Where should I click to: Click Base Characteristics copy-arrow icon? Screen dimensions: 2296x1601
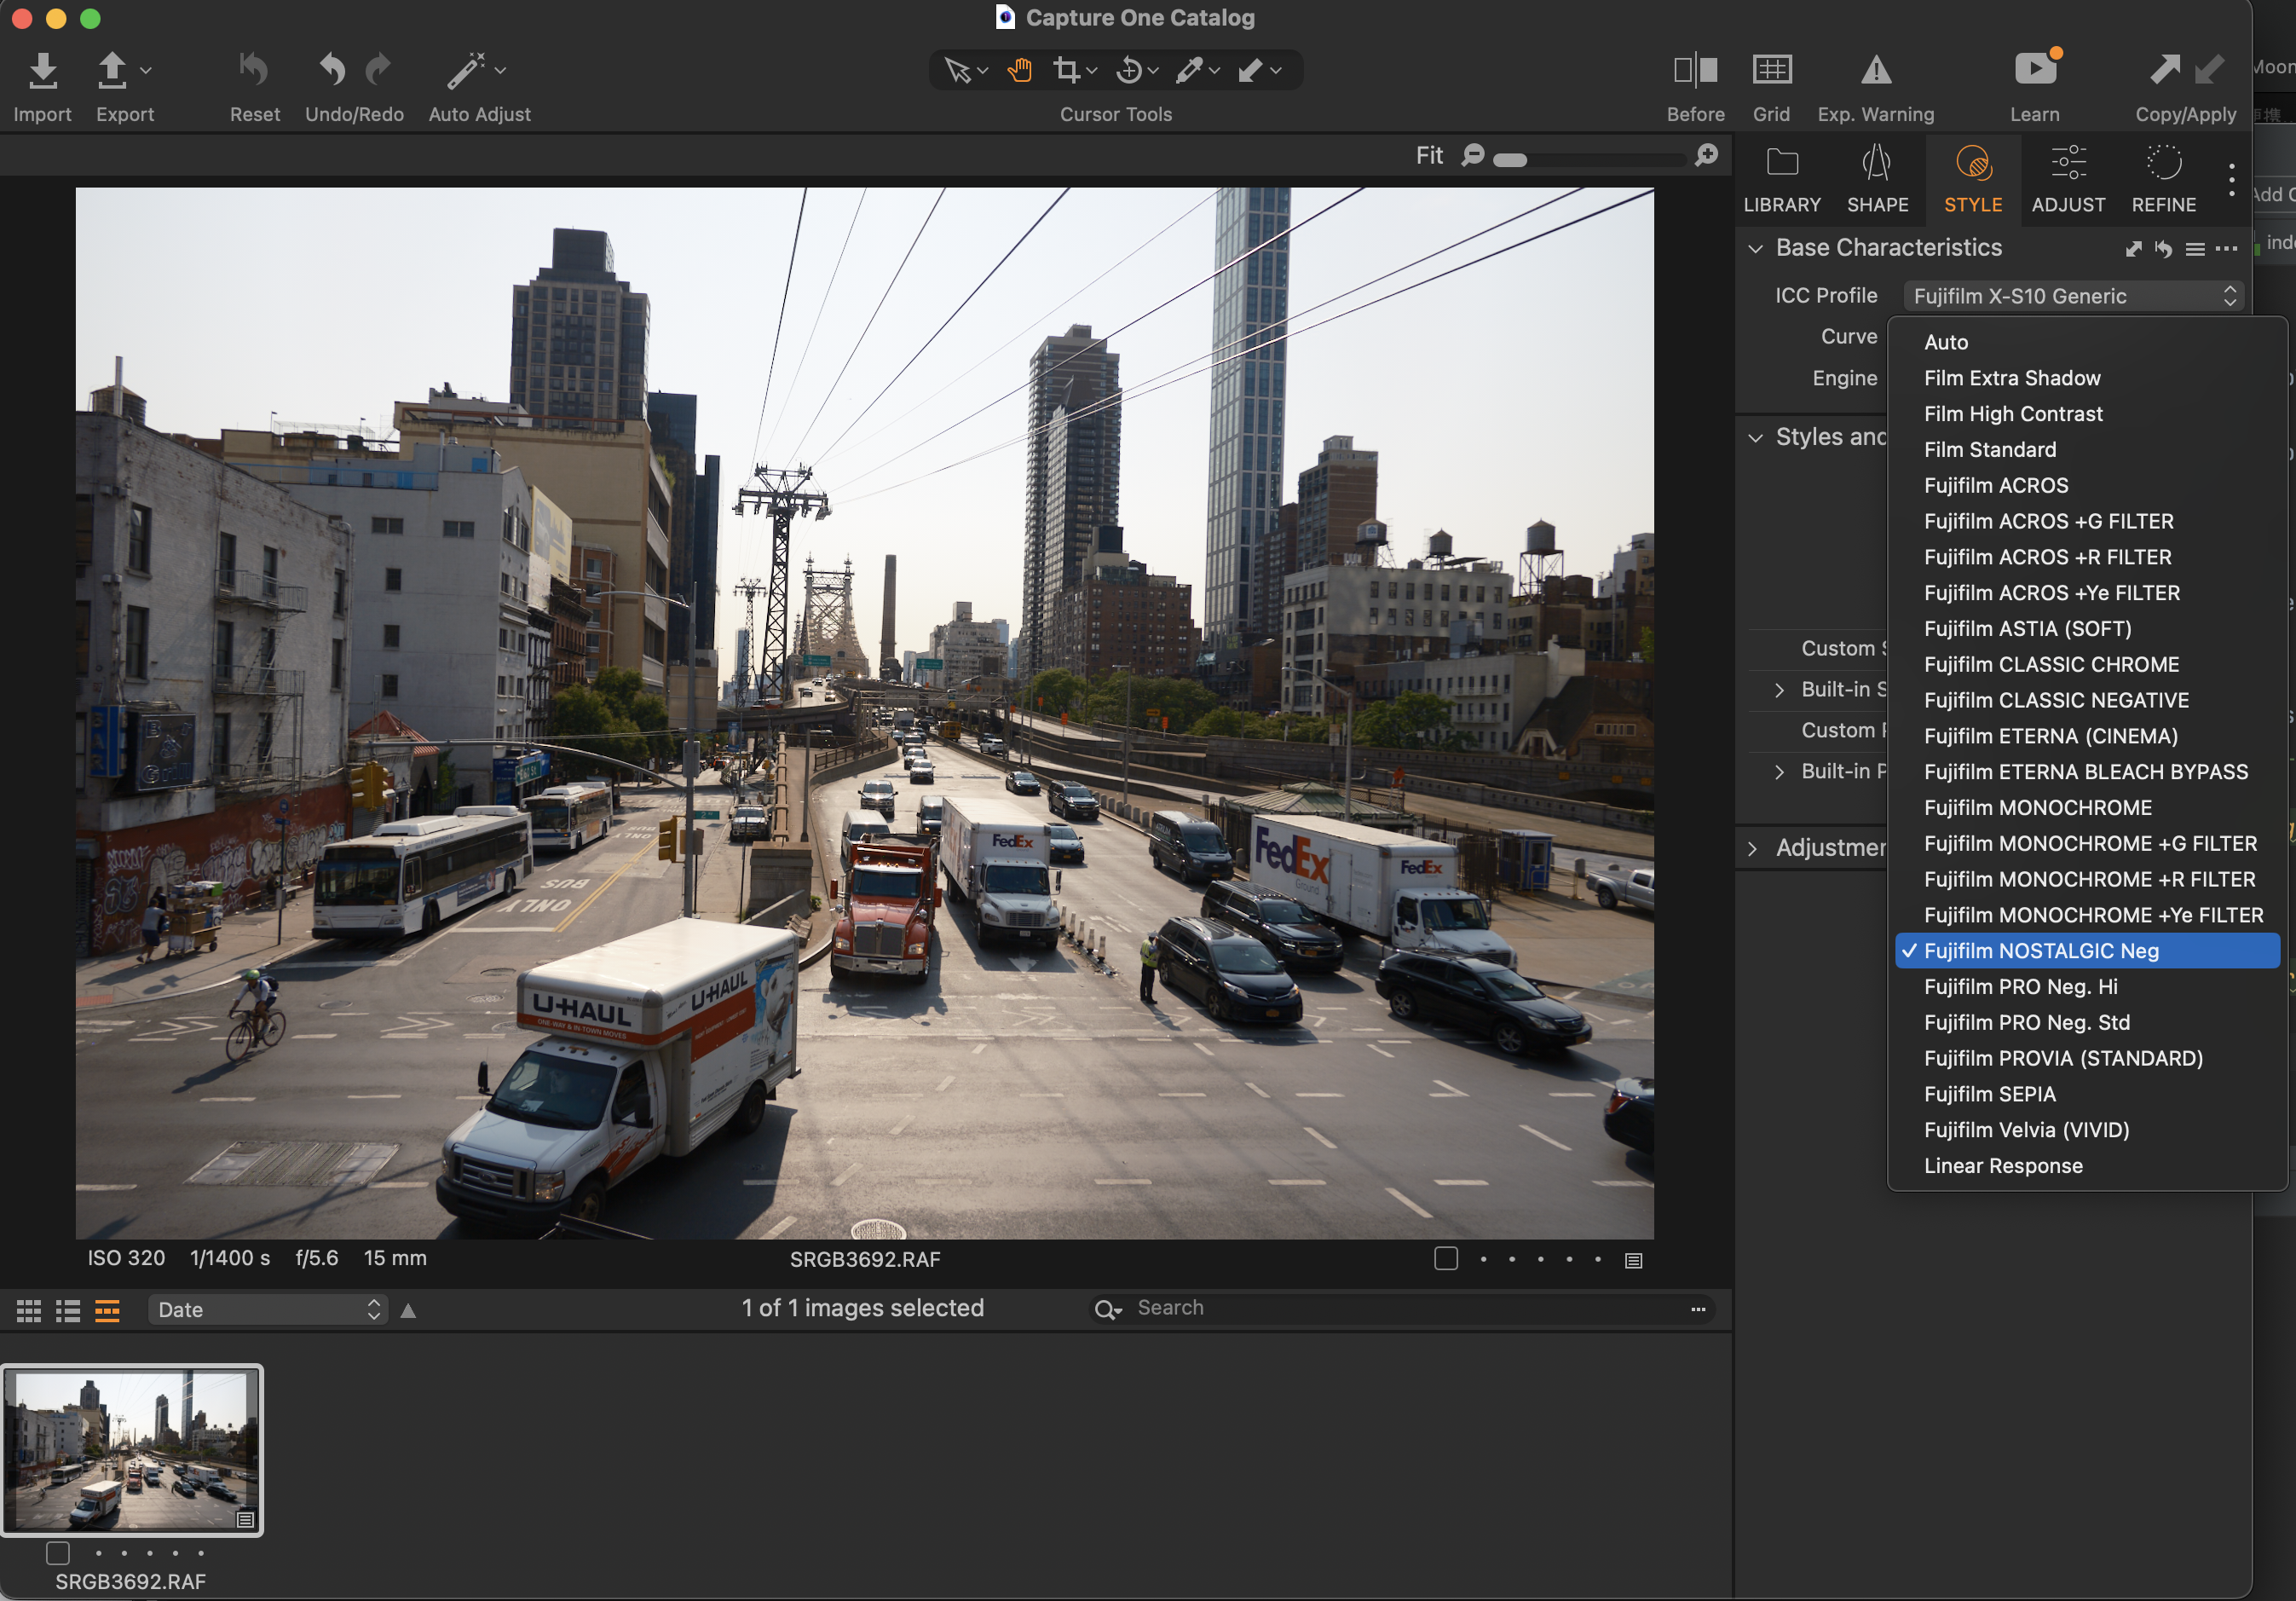point(2134,249)
